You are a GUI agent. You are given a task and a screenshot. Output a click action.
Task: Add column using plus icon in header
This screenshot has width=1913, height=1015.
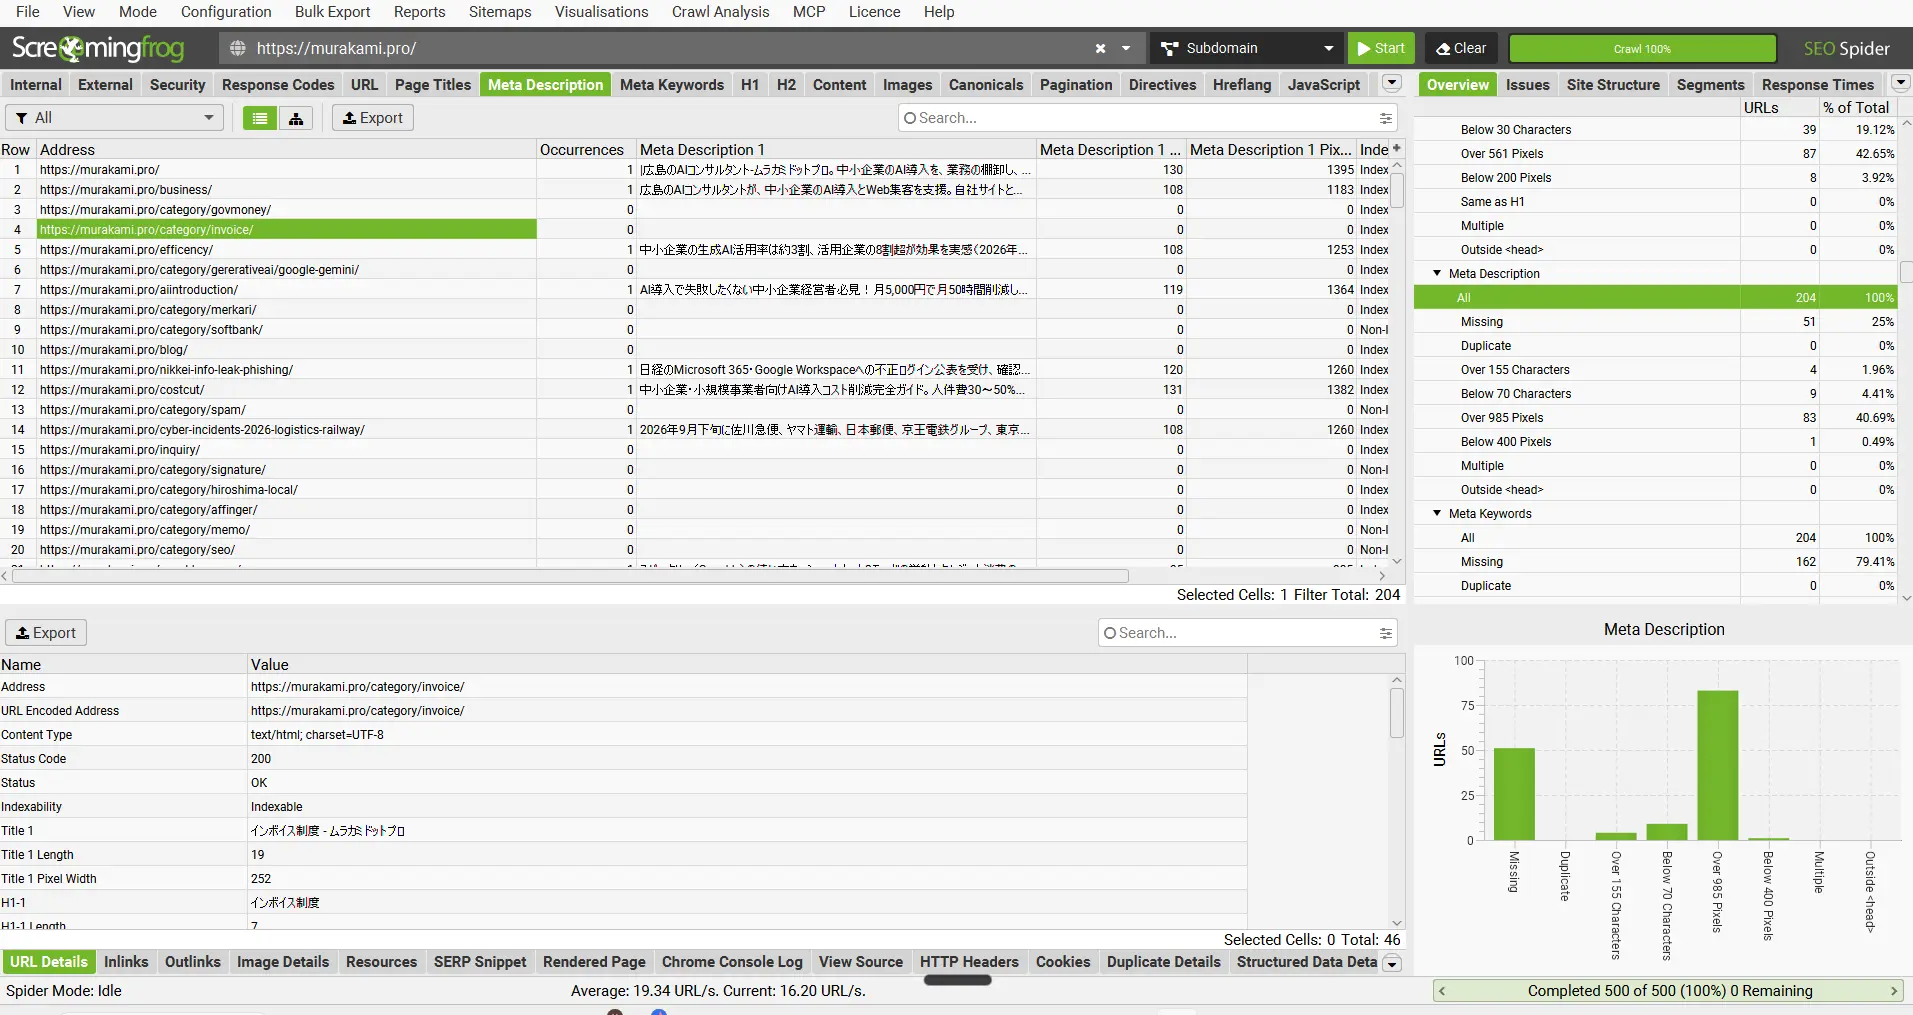tap(1397, 149)
